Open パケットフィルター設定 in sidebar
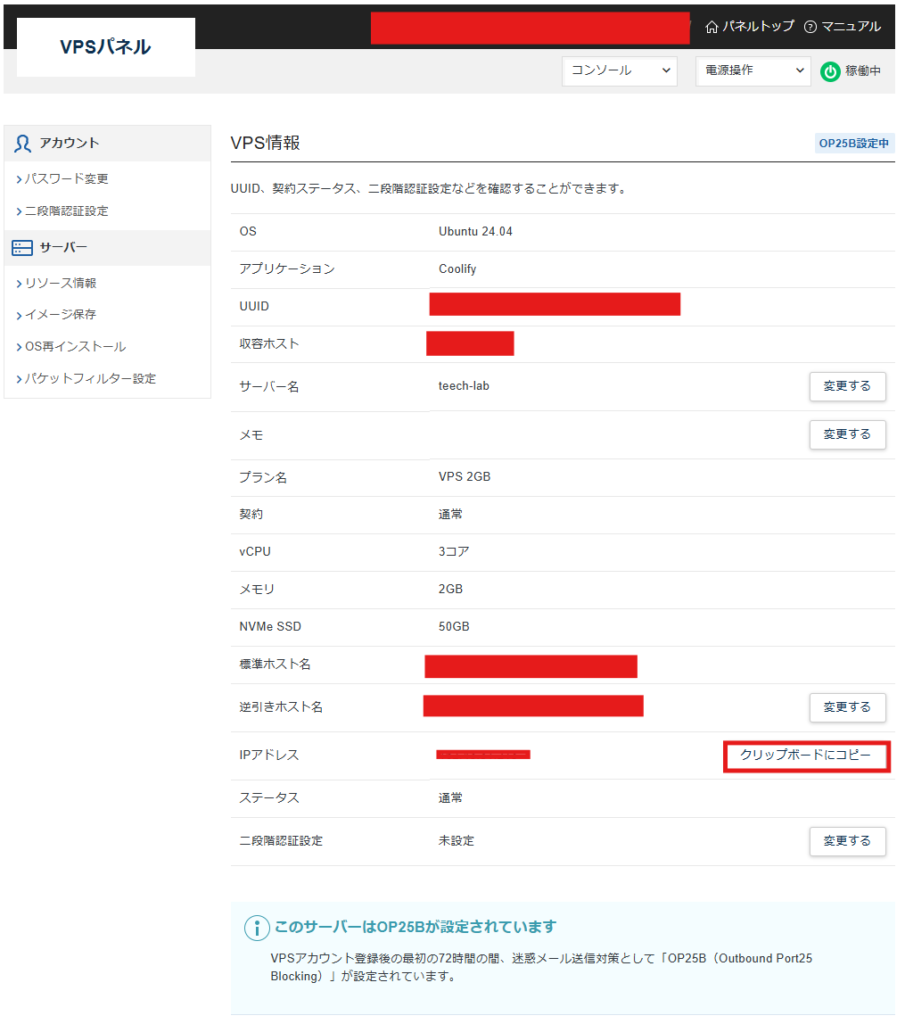 coord(90,379)
